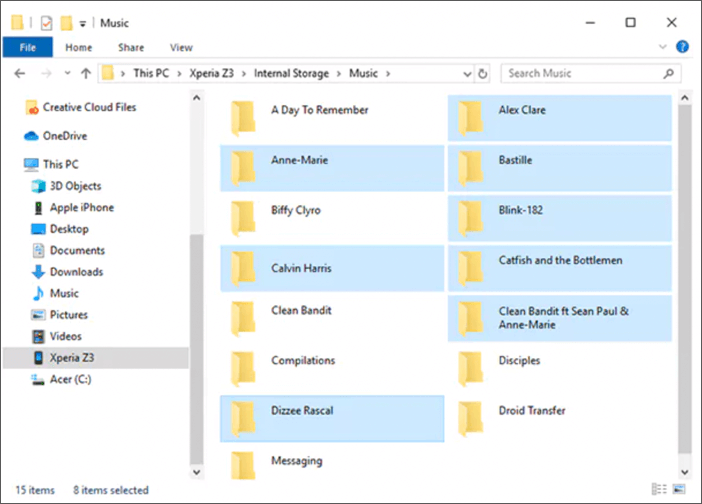This screenshot has height=504, width=702.
Task: Select the Blink-182 folder
Action: click(560, 218)
